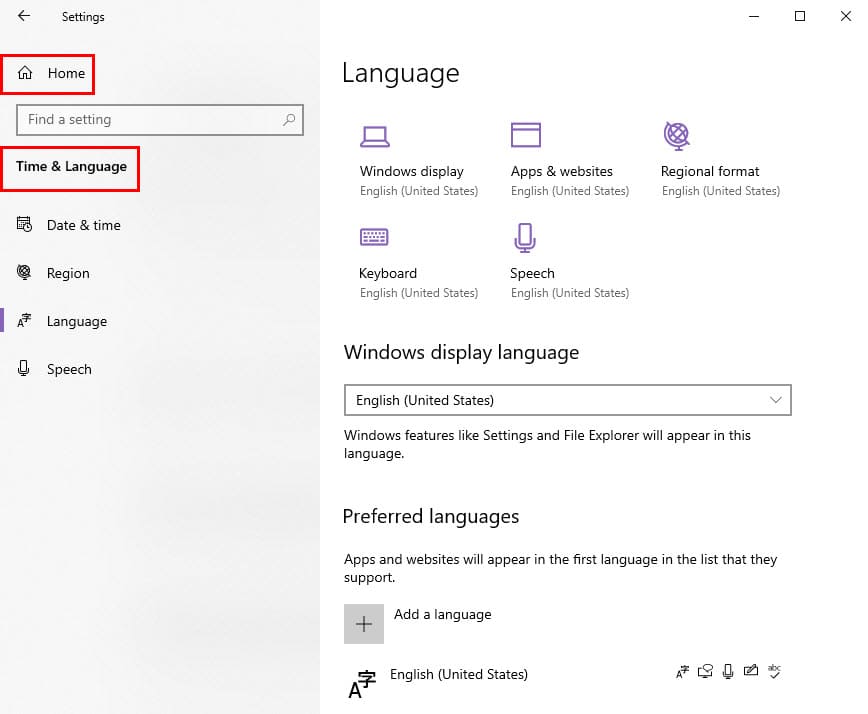Focus the Find a setting search box
Viewport: 868px width, 714px height.
click(x=160, y=120)
